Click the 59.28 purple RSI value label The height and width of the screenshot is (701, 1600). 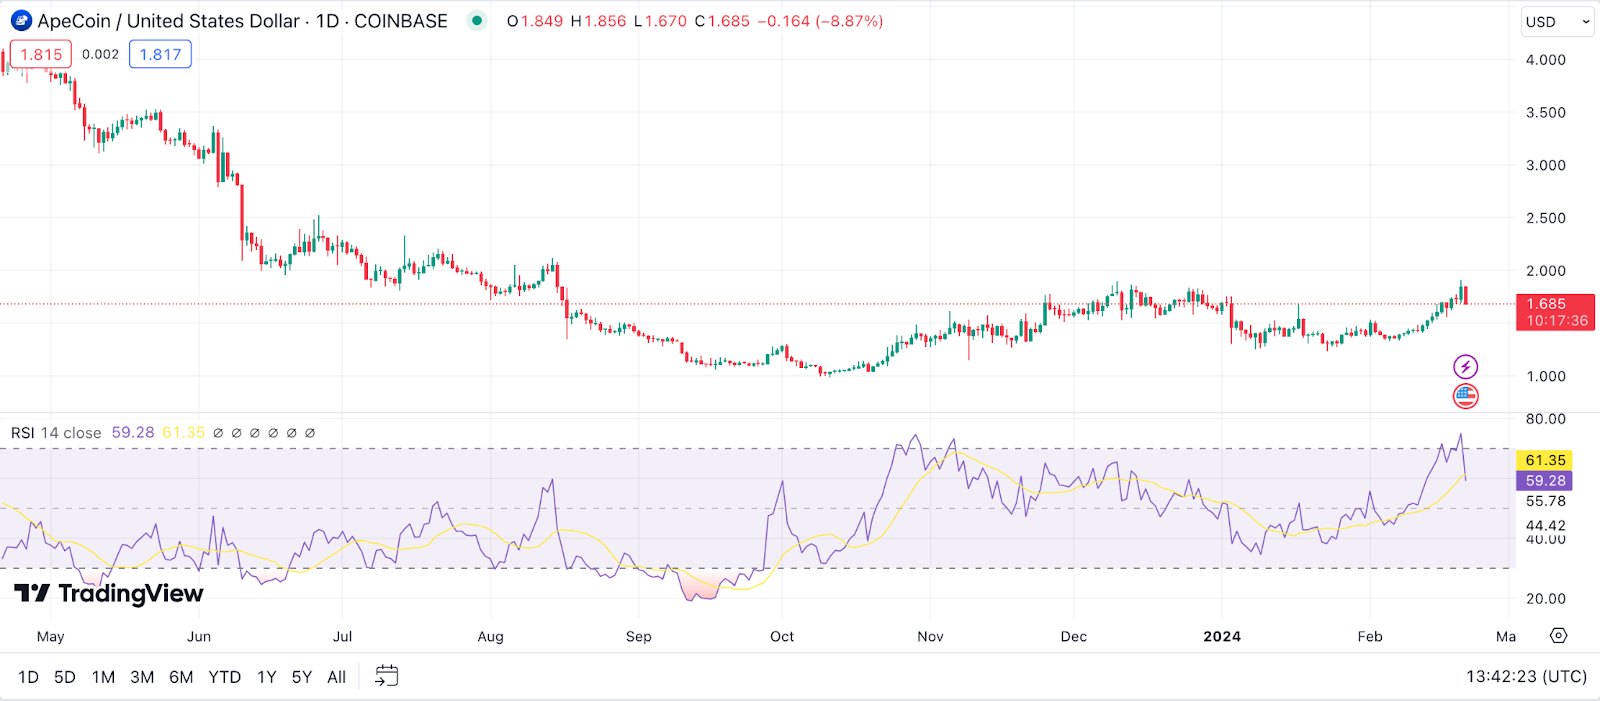[x=1545, y=481]
